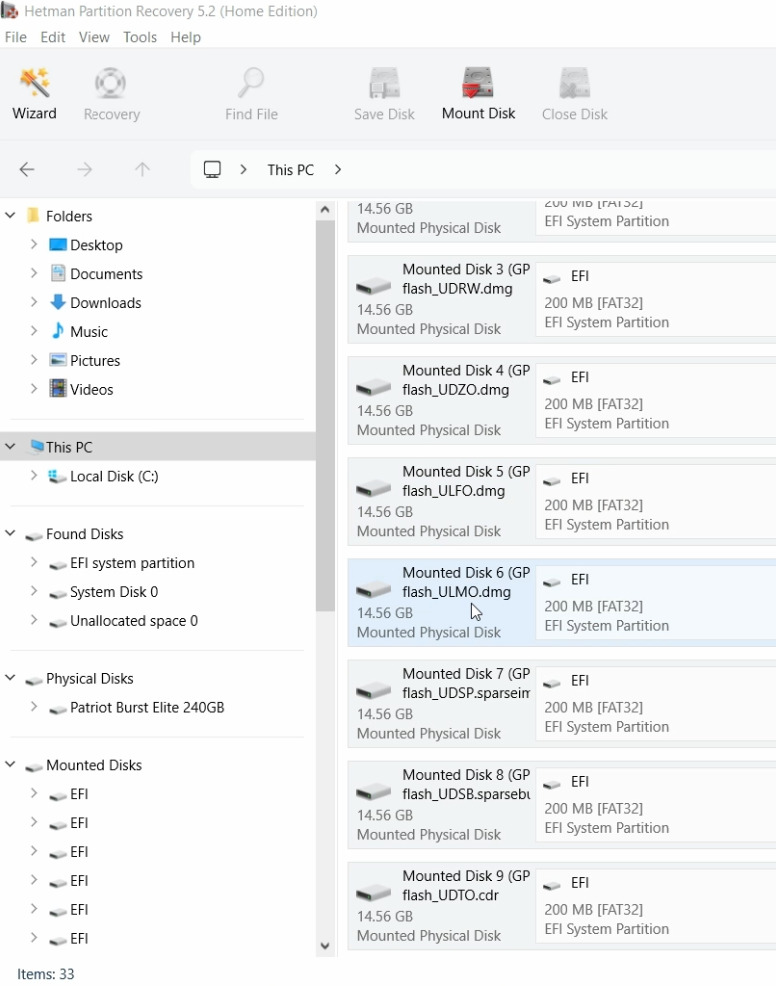776x986 pixels.
Task: Click the Pictures folder icon
Action: pos(58,360)
